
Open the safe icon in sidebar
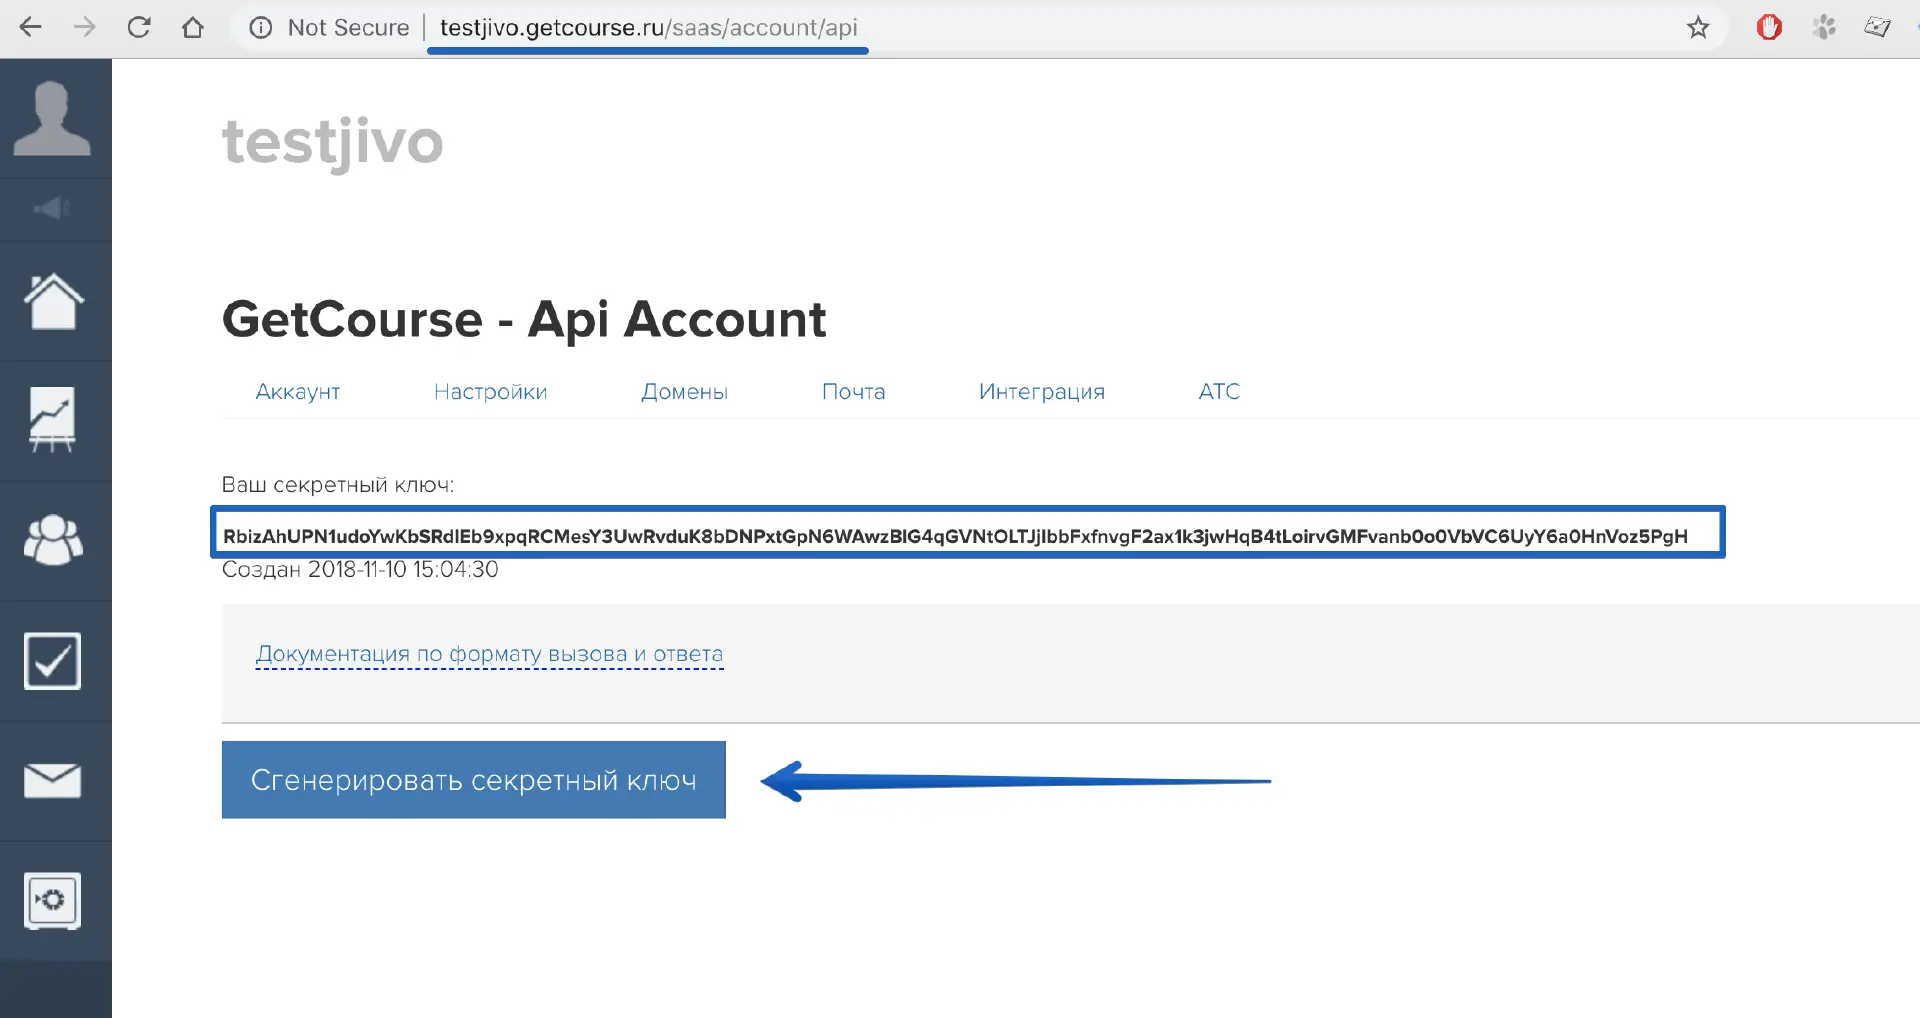[52, 900]
